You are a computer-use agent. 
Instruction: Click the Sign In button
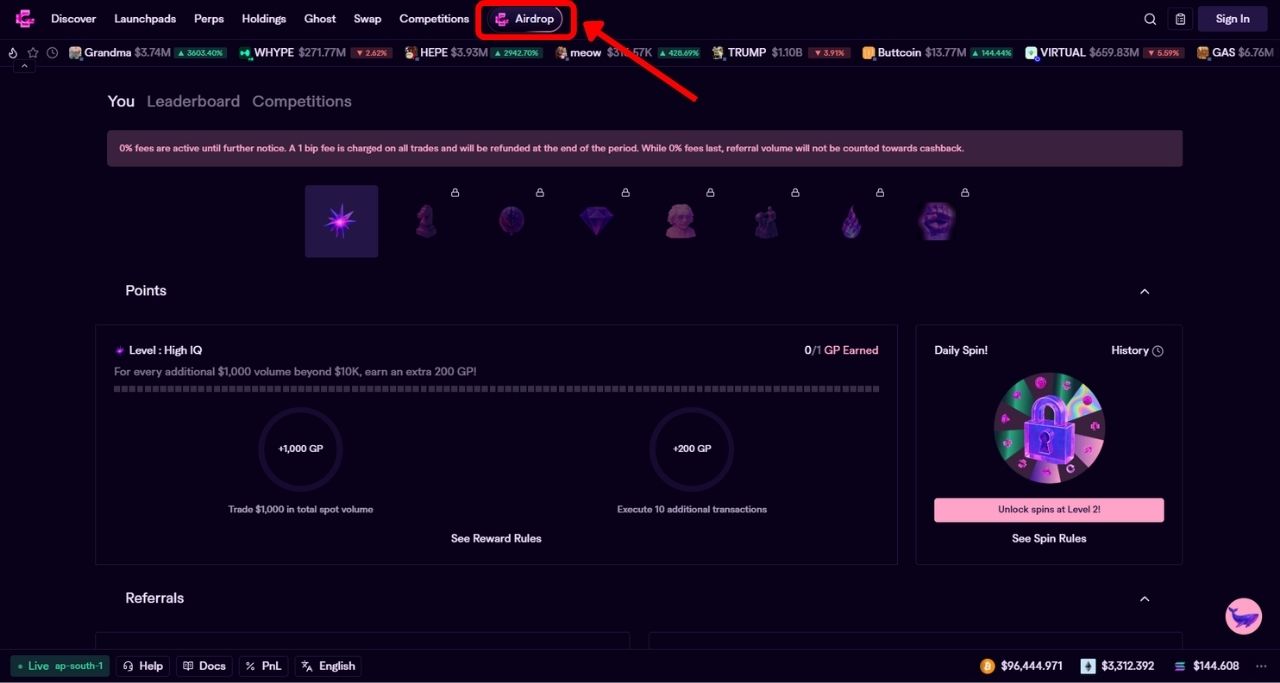(x=1232, y=19)
